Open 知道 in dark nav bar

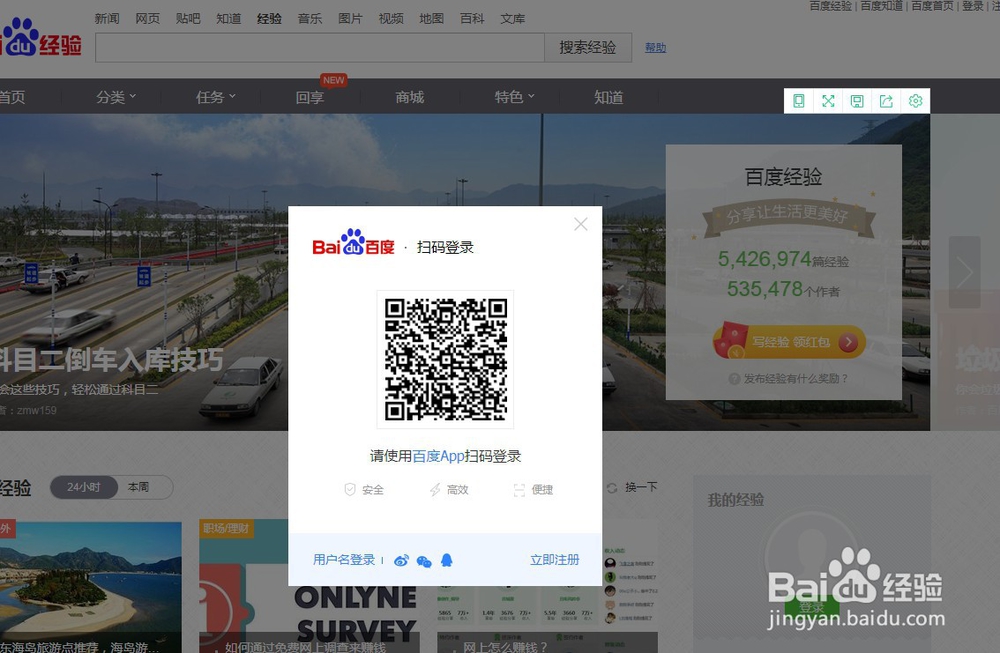tap(608, 97)
